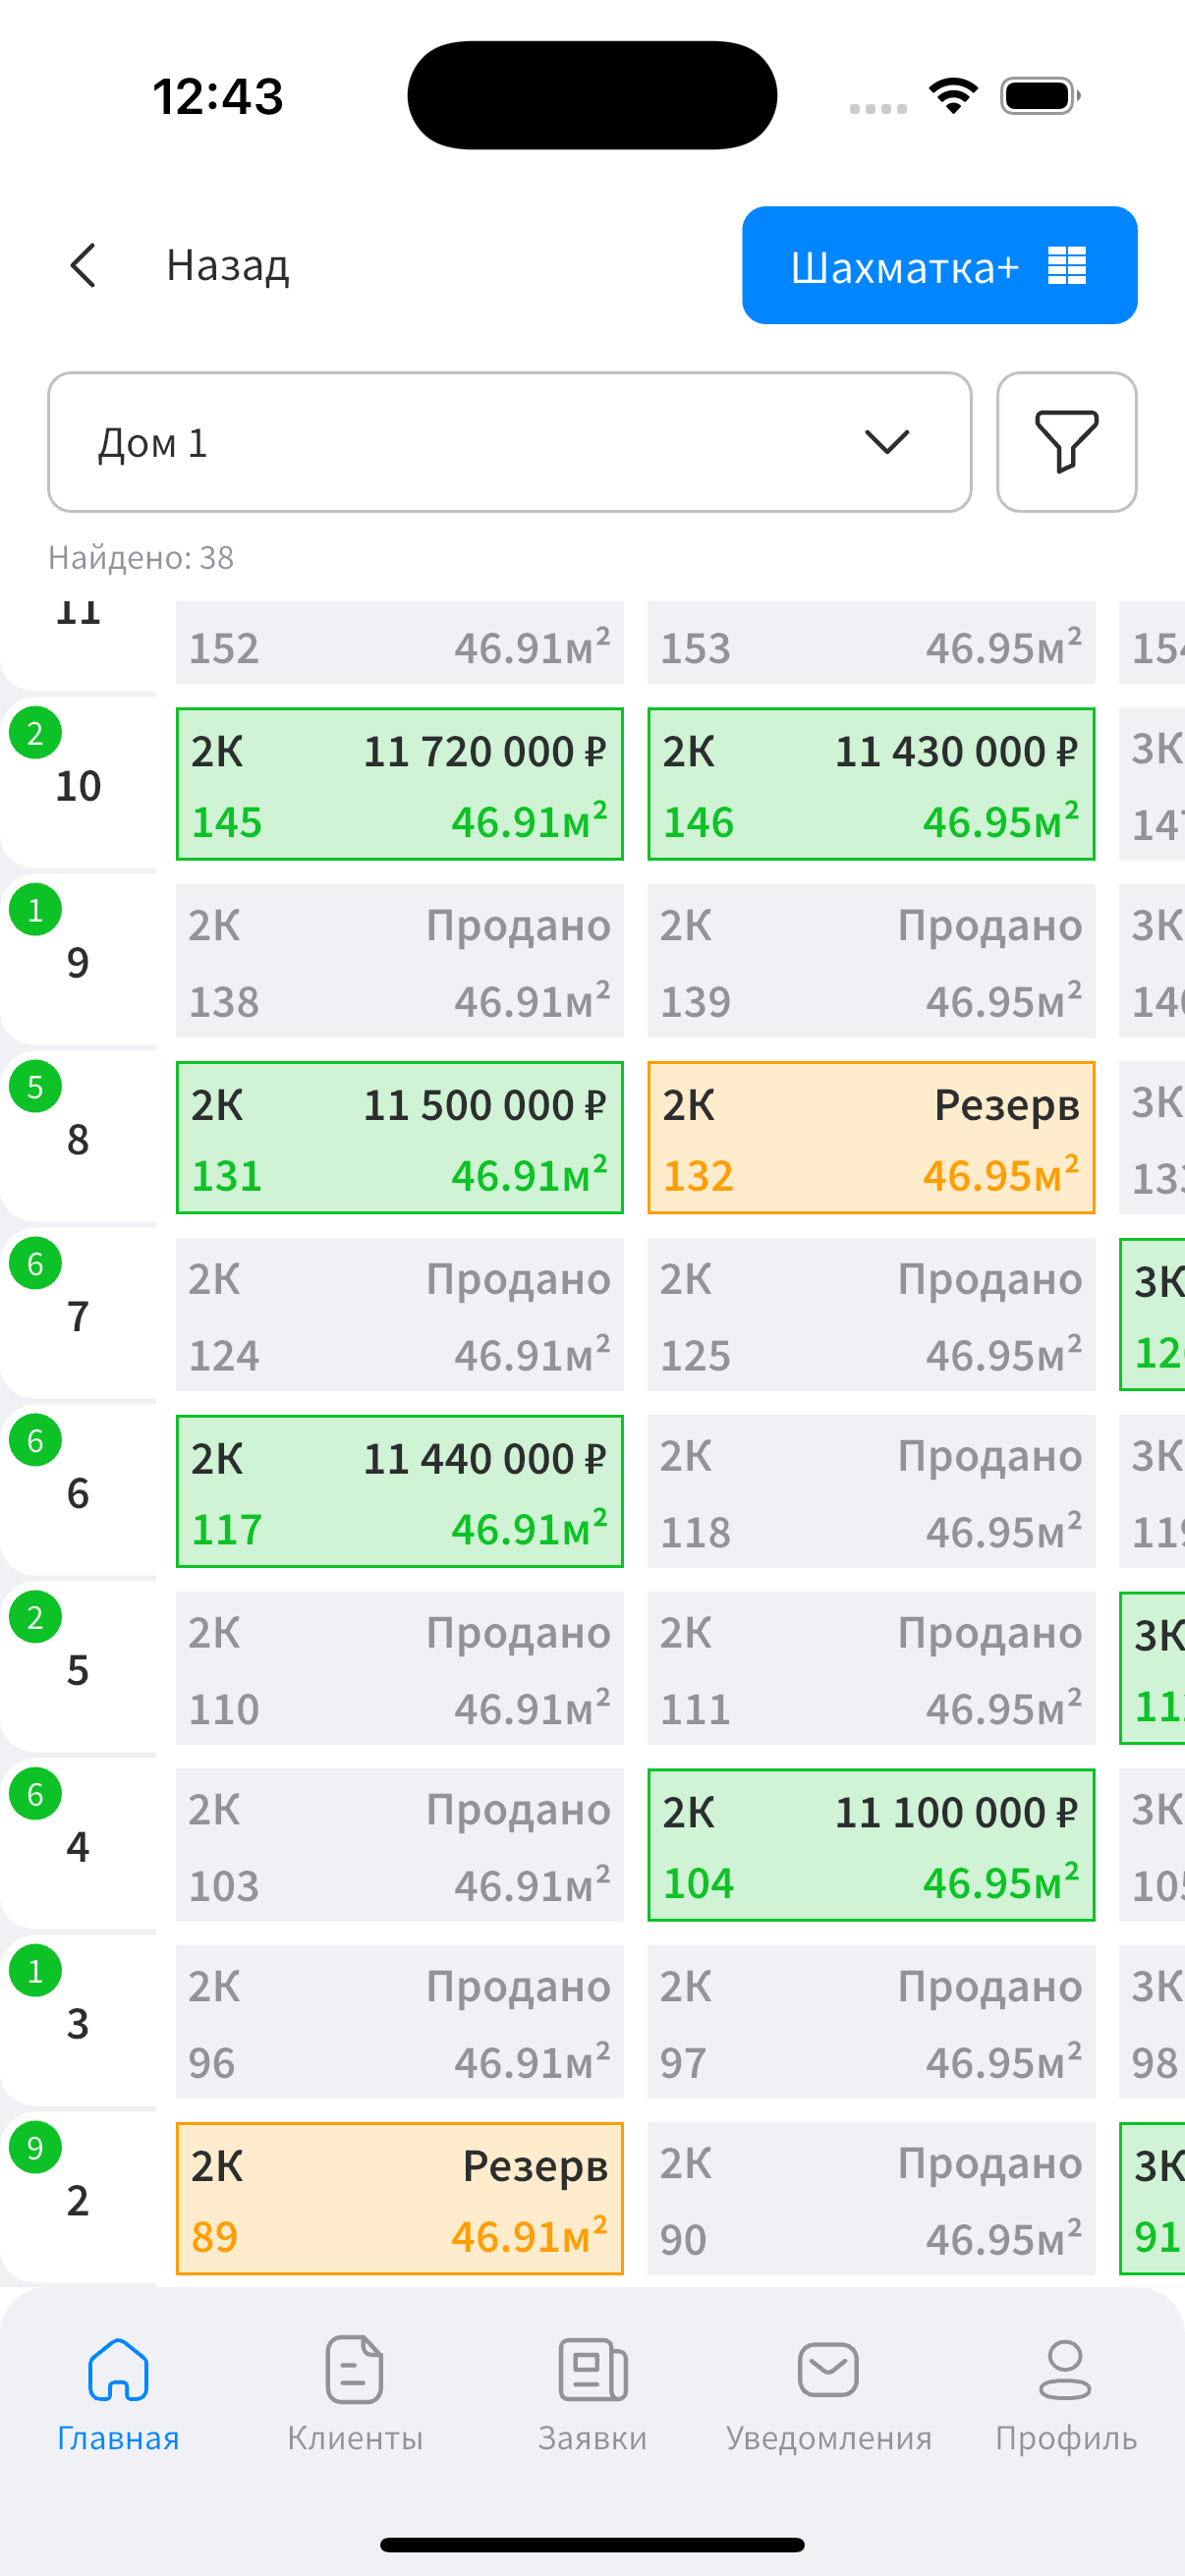Viewport: 1185px width, 2576px height.
Task: Select apartment 145 priced 11 720 000 ₽
Action: (x=399, y=785)
